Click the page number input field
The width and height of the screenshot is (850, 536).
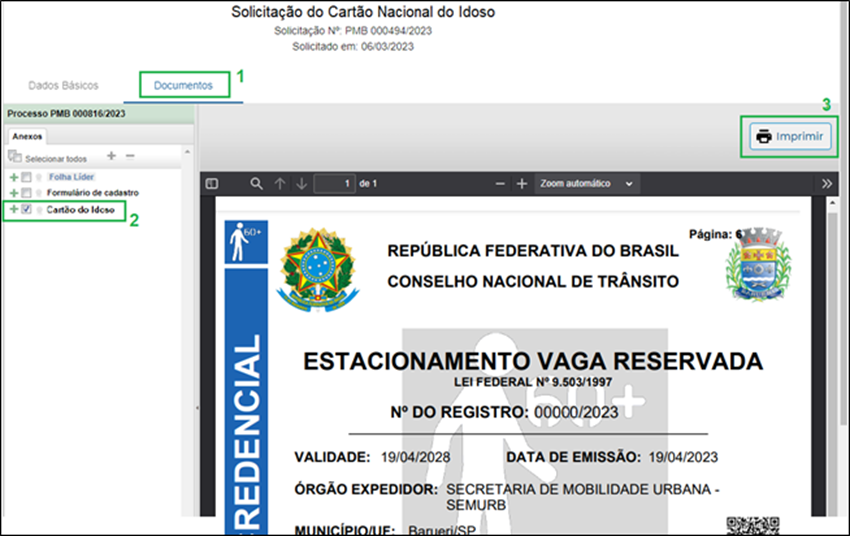334,184
